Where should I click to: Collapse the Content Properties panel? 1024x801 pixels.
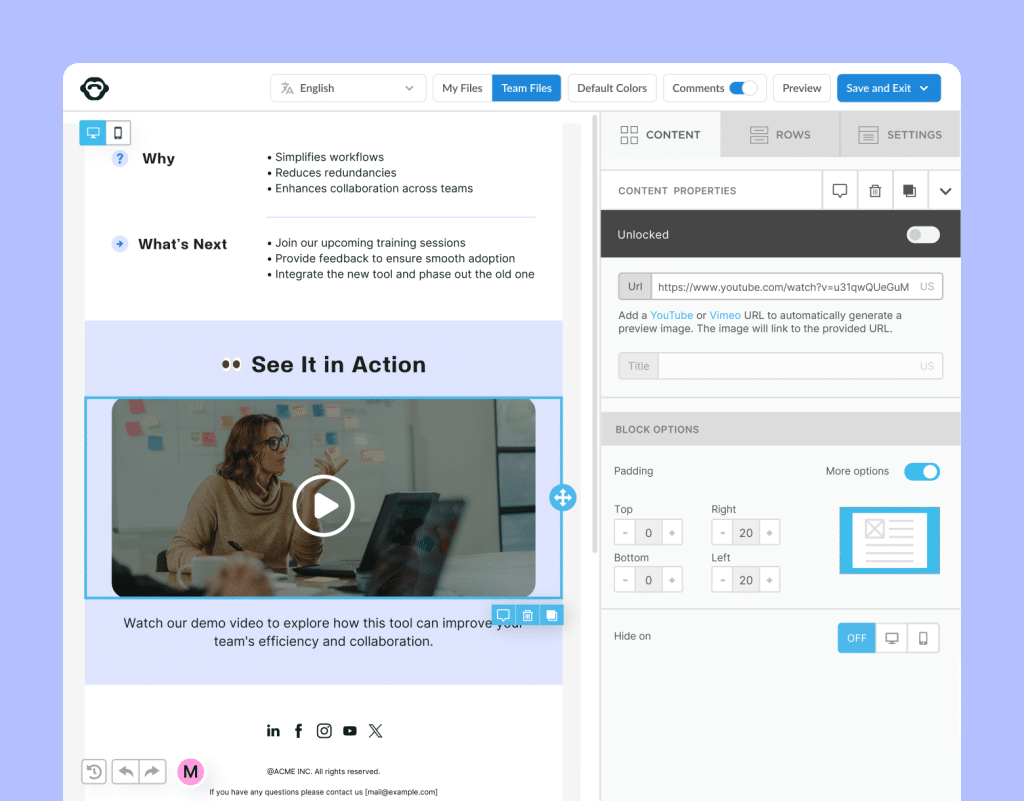pos(944,190)
